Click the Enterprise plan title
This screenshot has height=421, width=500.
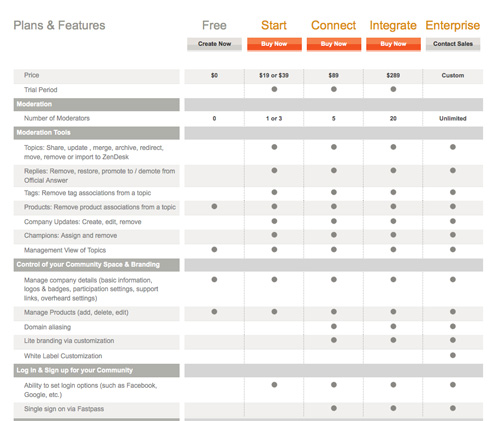click(453, 25)
